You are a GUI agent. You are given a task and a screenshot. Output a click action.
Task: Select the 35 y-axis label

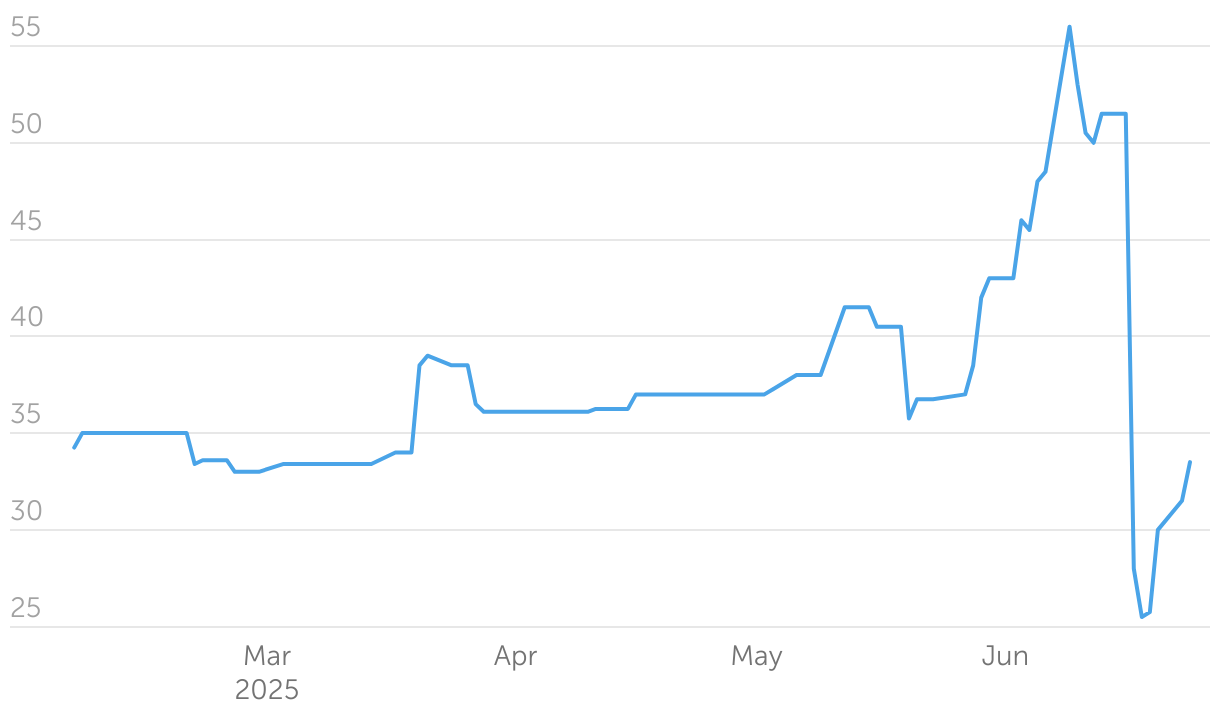(25, 416)
